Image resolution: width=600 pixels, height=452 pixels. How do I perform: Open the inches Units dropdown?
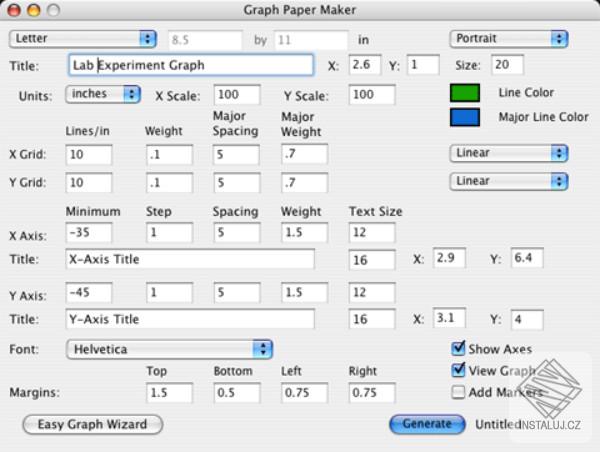click(103, 94)
